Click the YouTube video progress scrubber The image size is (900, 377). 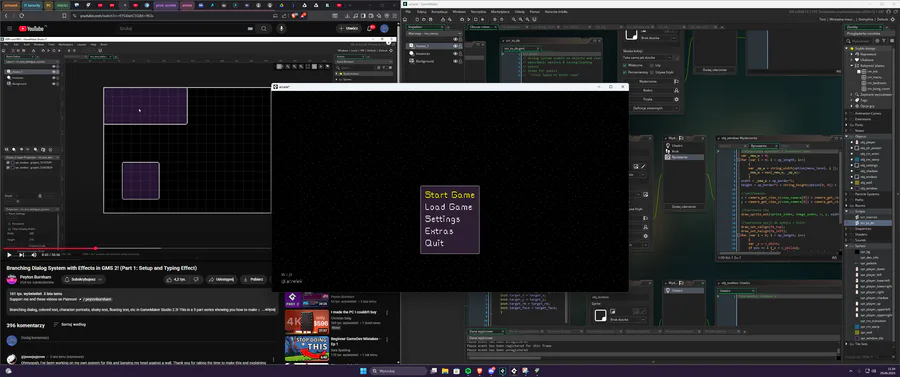95,249
